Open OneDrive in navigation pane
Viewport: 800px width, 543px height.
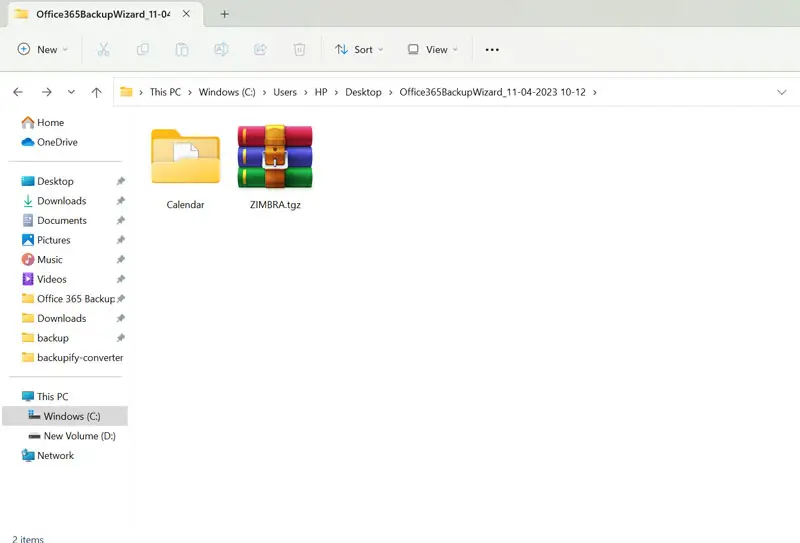coord(49,142)
